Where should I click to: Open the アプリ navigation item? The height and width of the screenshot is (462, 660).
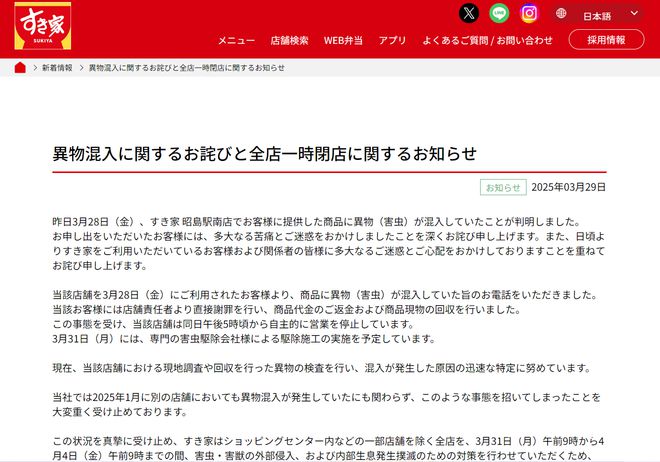coord(392,40)
